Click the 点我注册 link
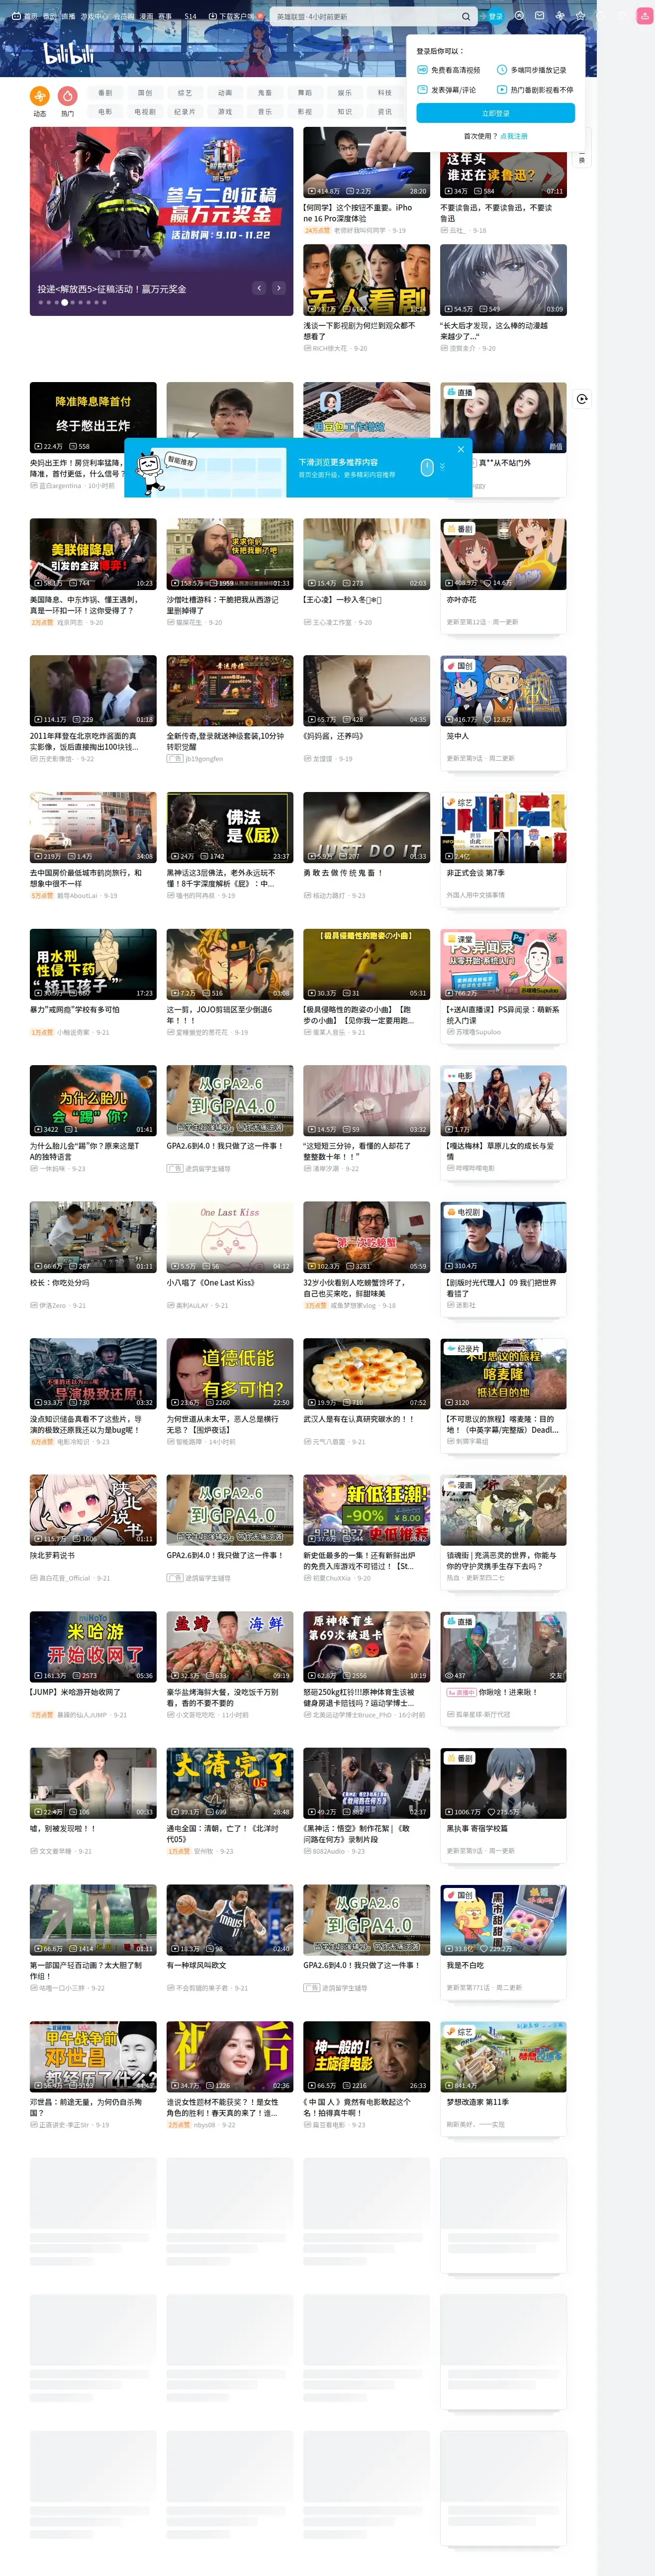Image resolution: width=655 pixels, height=2576 pixels. (513, 136)
